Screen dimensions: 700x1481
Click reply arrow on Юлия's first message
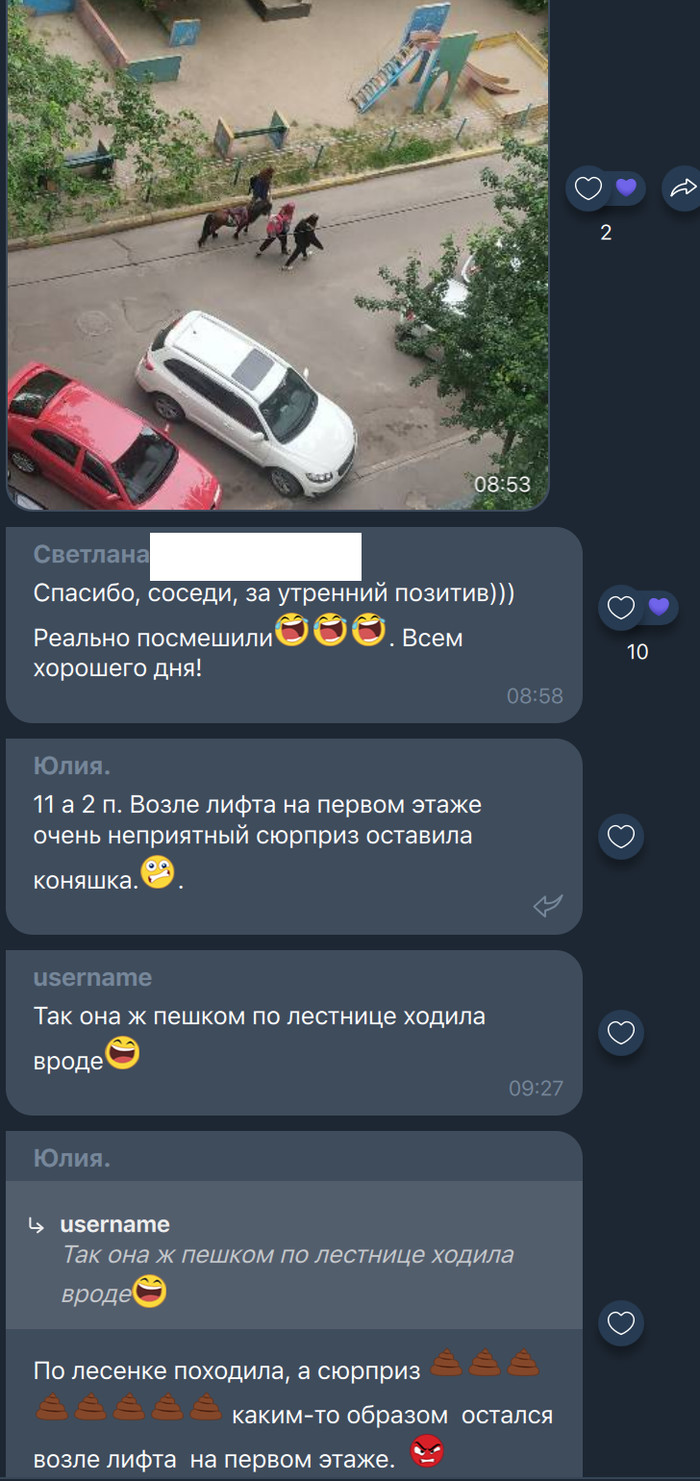(548, 906)
